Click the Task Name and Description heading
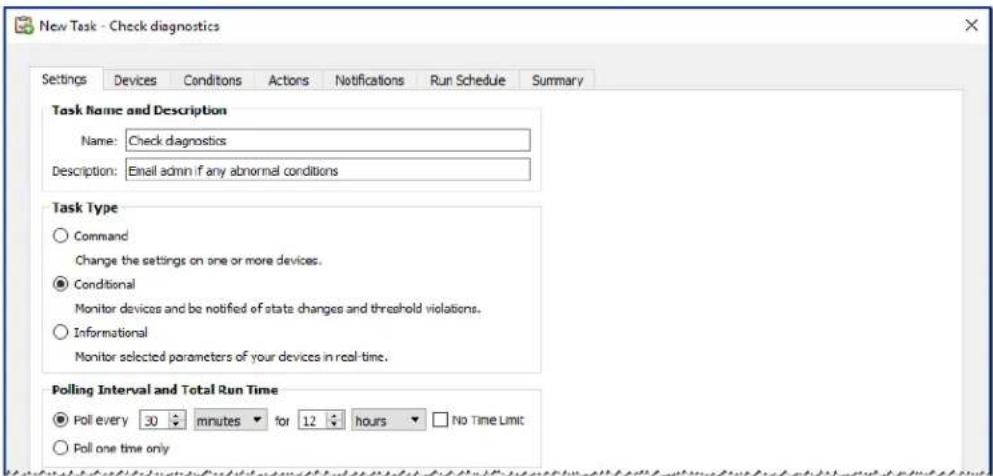The height and width of the screenshot is (476, 993). [x=138, y=110]
